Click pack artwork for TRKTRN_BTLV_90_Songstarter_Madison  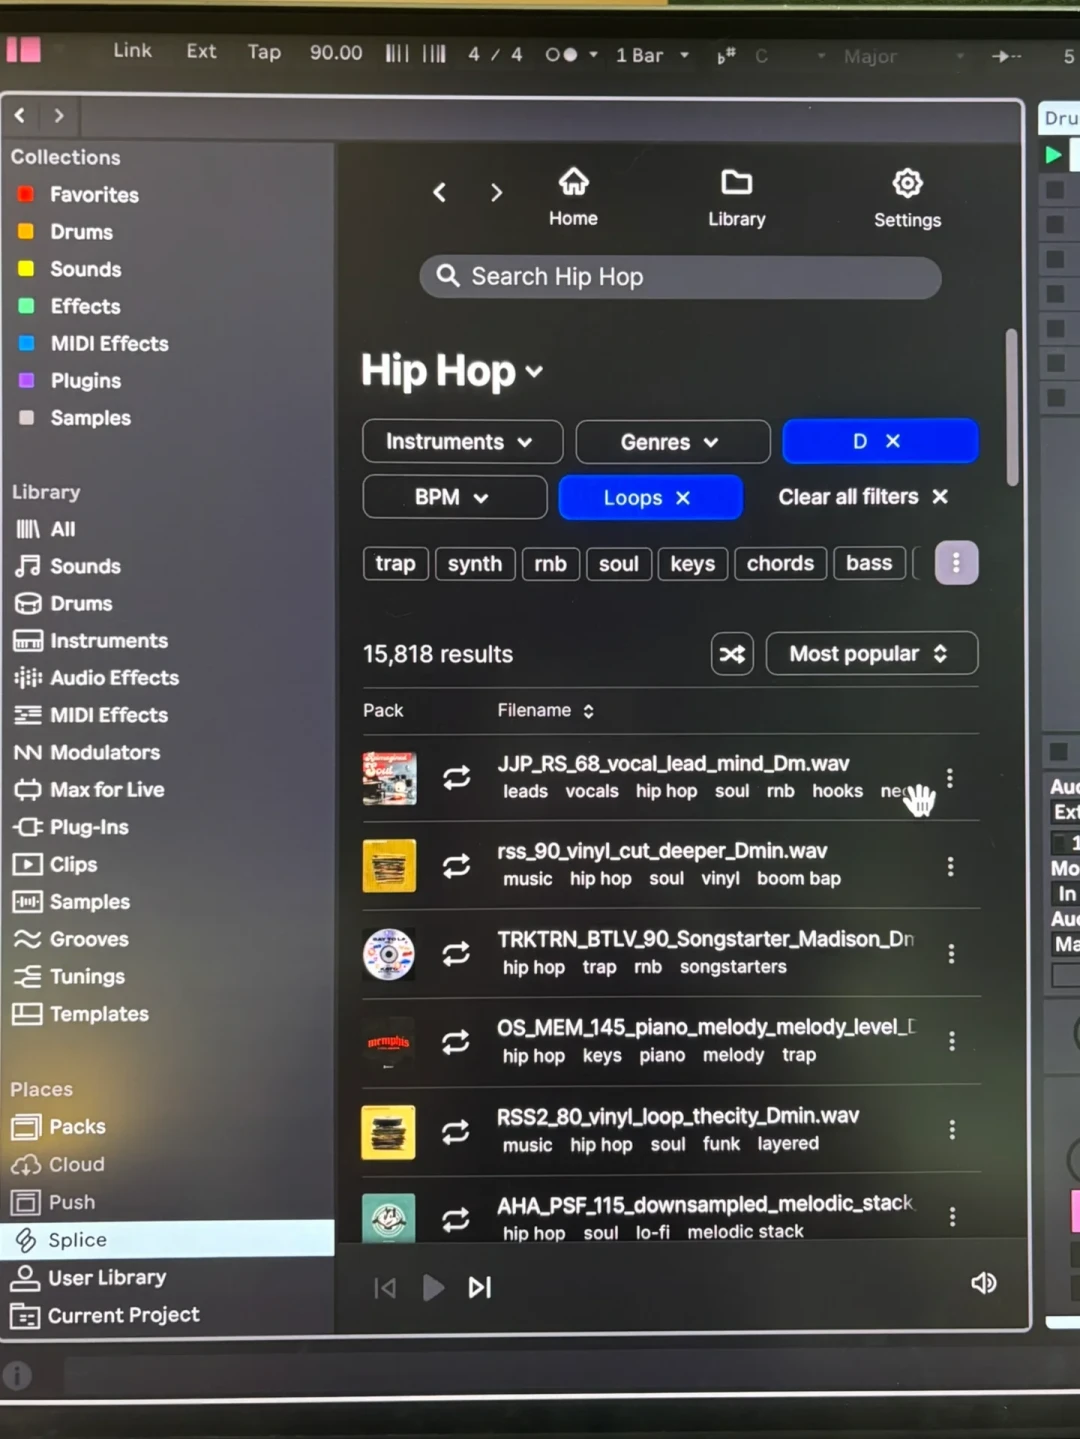click(389, 954)
